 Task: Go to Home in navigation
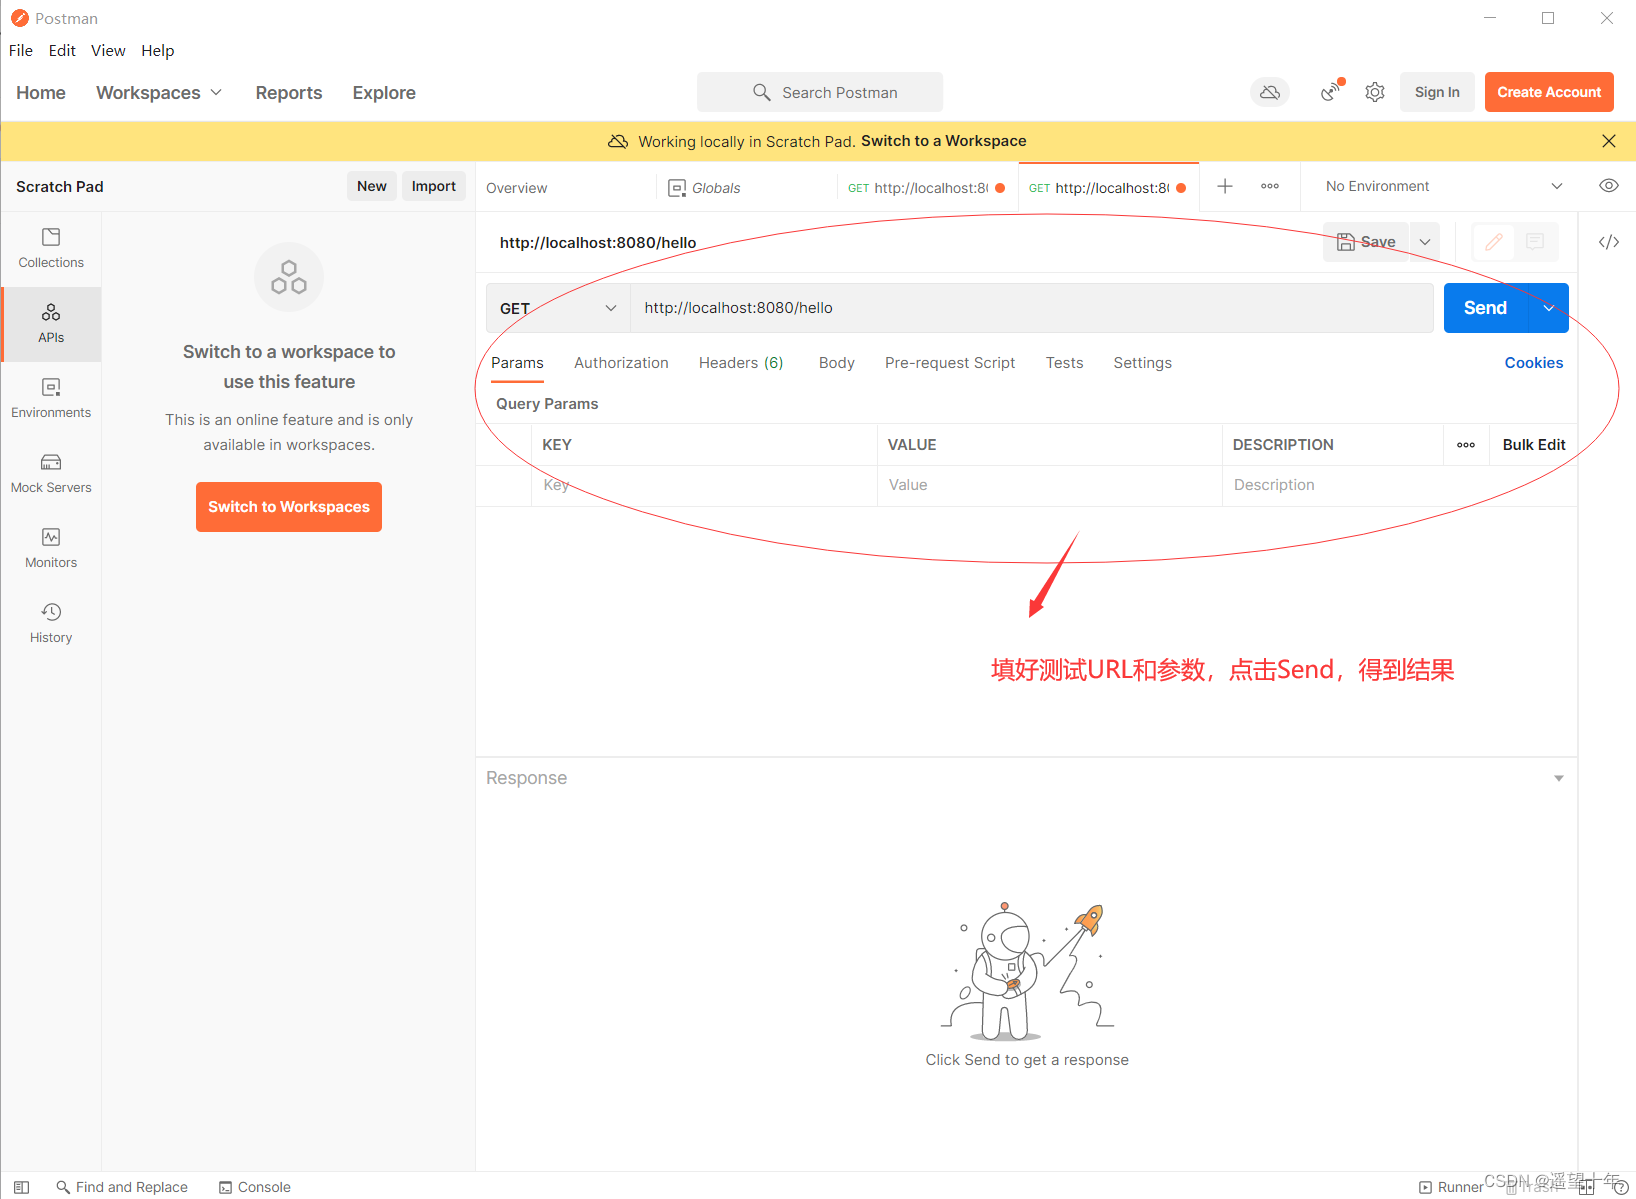coord(41,92)
